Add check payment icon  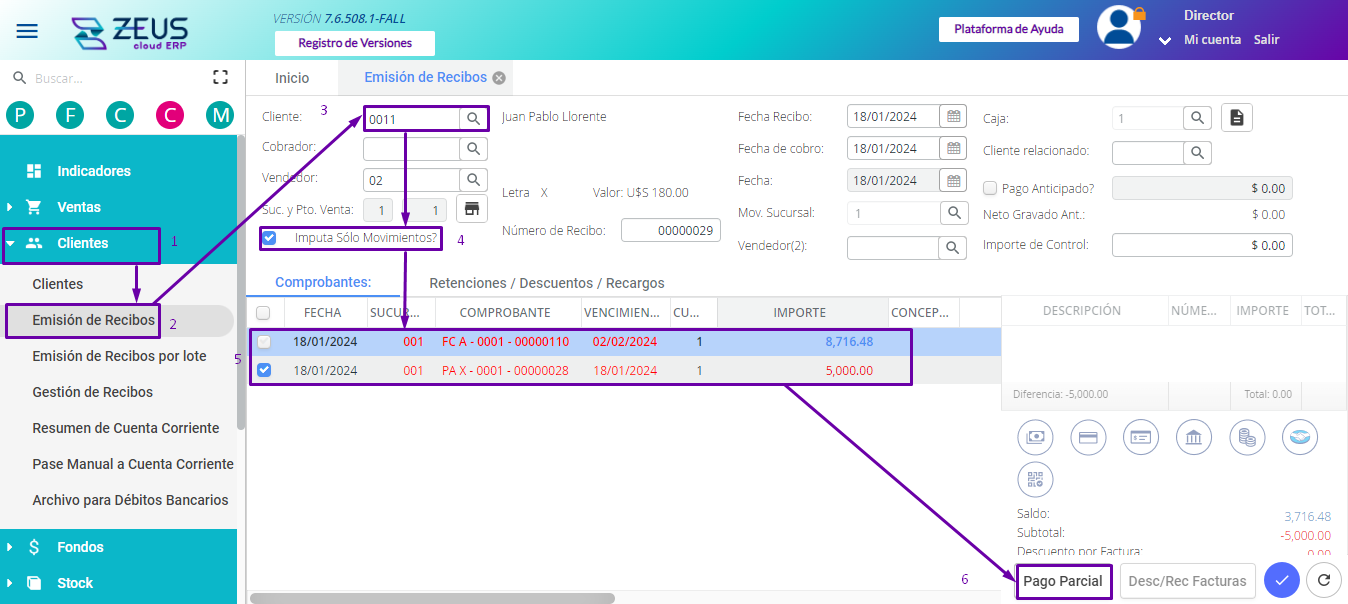(1141, 437)
